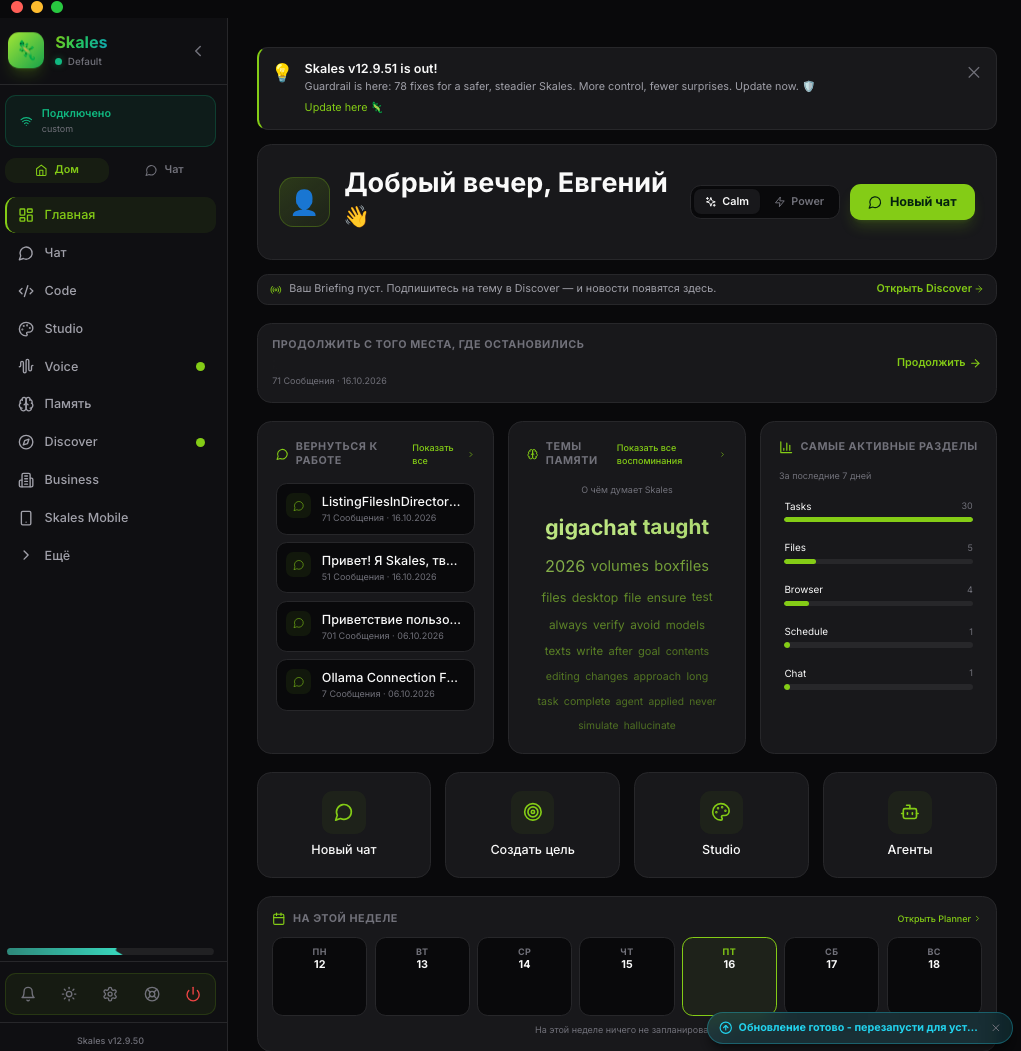Image resolution: width=1021 pixels, height=1051 pixels.
Task: Open Skales Mobile in the sidebar
Action: click(111, 517)
